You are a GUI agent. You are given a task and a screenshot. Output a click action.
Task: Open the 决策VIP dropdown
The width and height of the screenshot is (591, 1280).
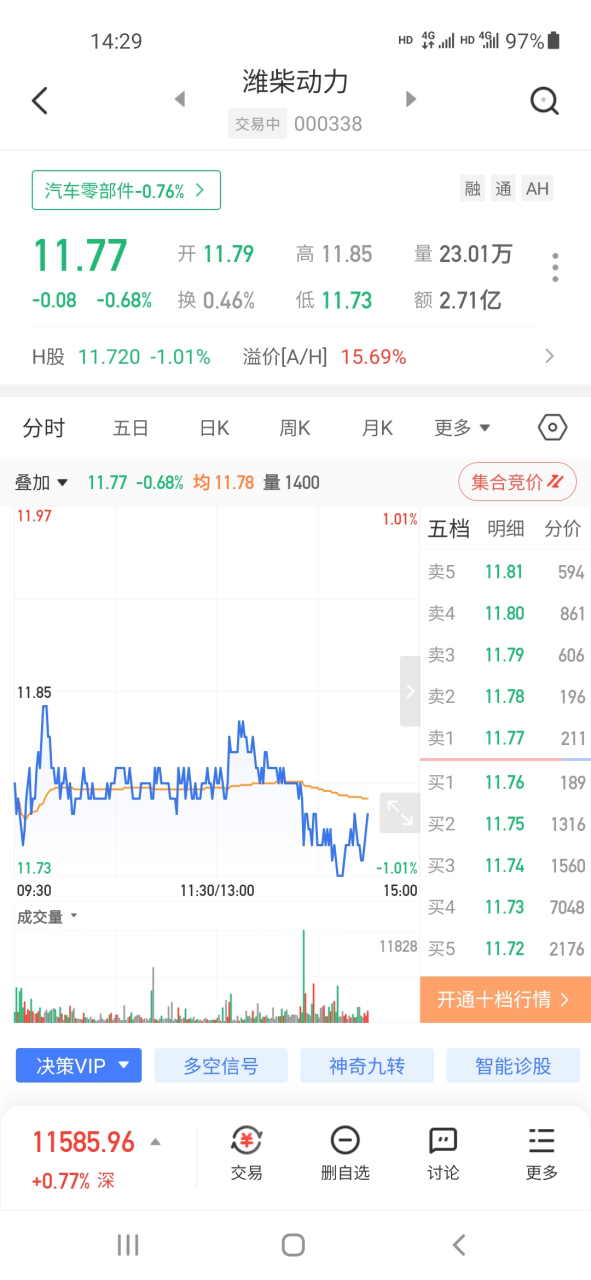(79, 1066)
